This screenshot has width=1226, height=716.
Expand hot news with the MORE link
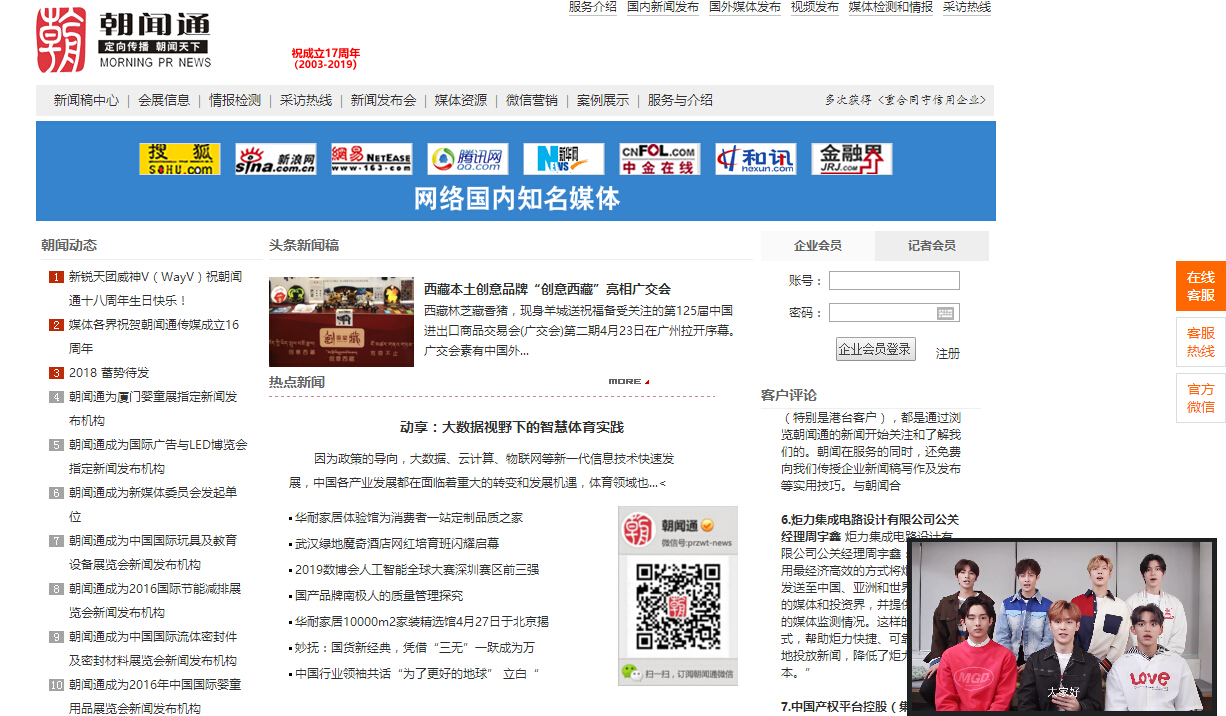point(628,382)
